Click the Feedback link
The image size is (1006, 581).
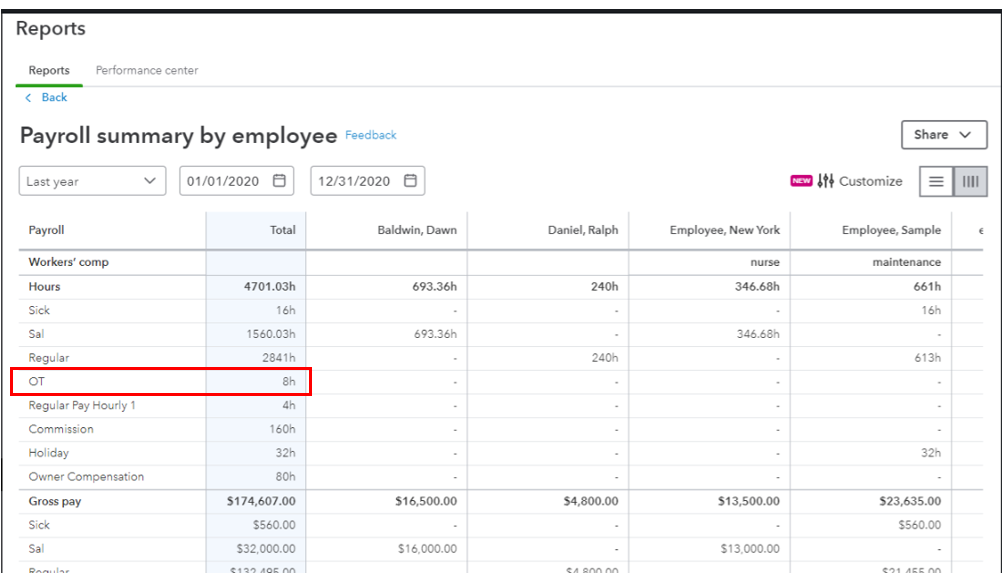[370, 135]
